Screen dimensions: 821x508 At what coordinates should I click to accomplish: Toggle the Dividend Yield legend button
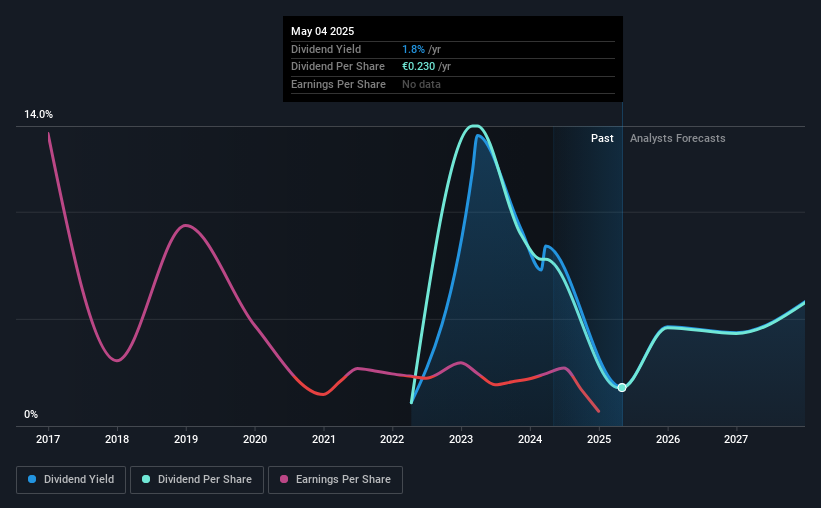(x=71, y=480)
